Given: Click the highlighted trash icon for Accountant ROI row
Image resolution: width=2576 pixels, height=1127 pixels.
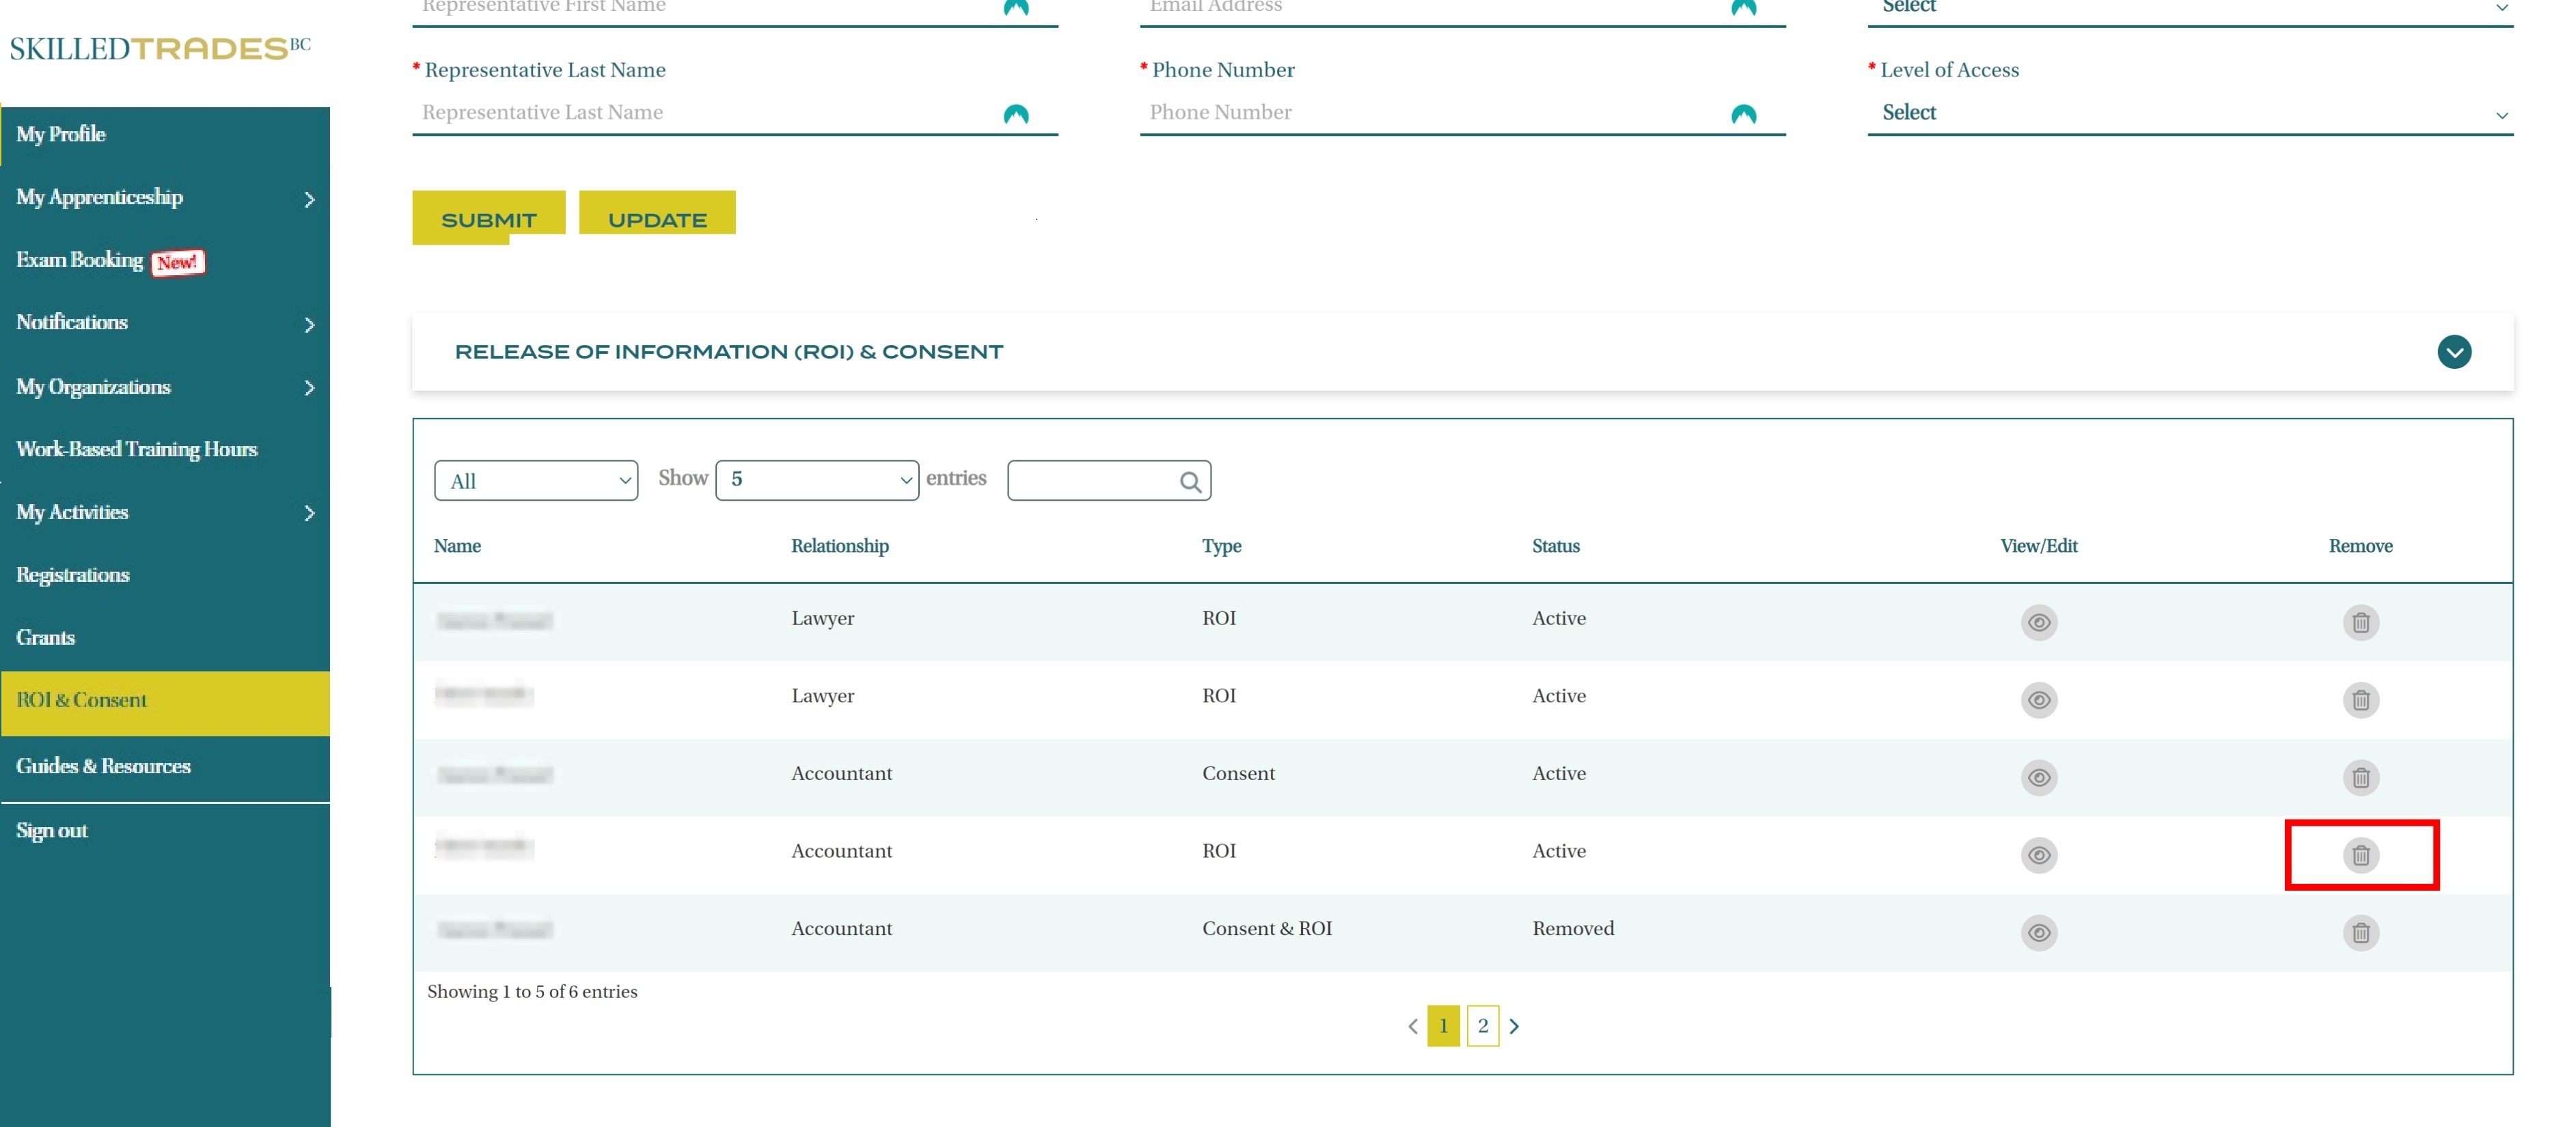Looking at the screenshot, I should [2360, 855].
